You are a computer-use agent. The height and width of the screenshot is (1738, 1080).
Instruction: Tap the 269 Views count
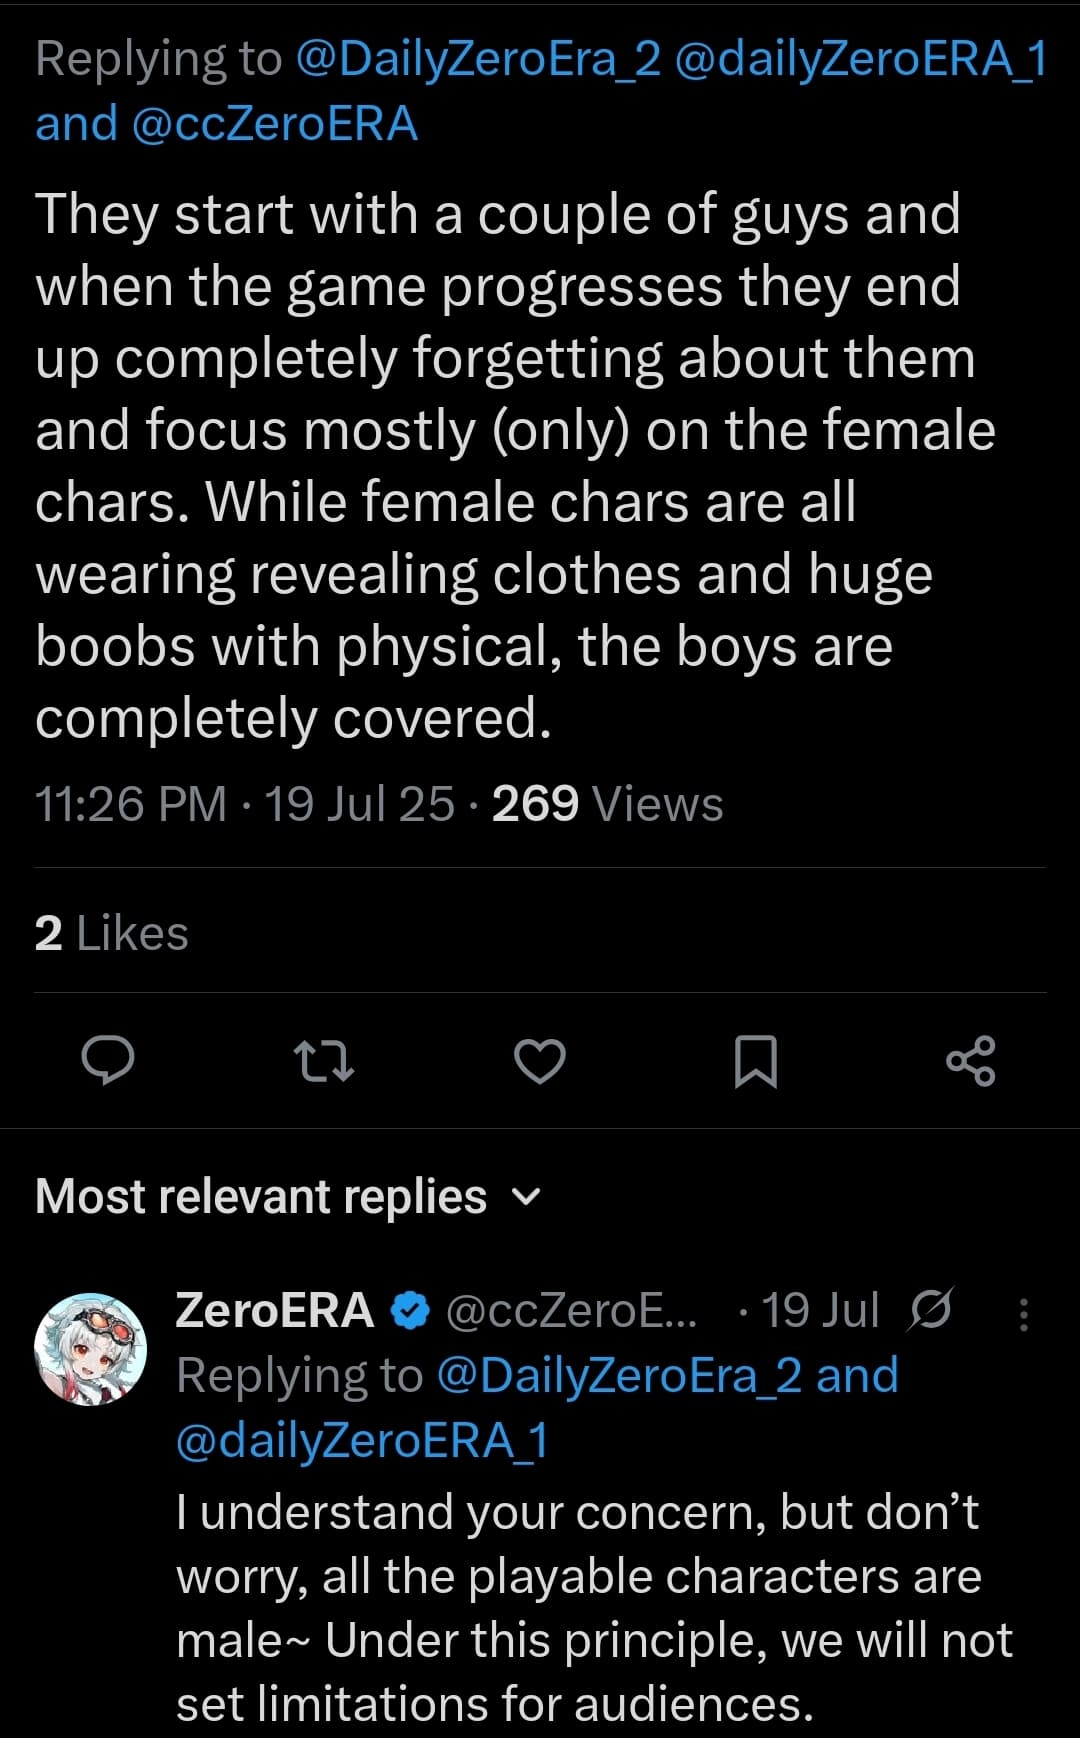point(607,804)
